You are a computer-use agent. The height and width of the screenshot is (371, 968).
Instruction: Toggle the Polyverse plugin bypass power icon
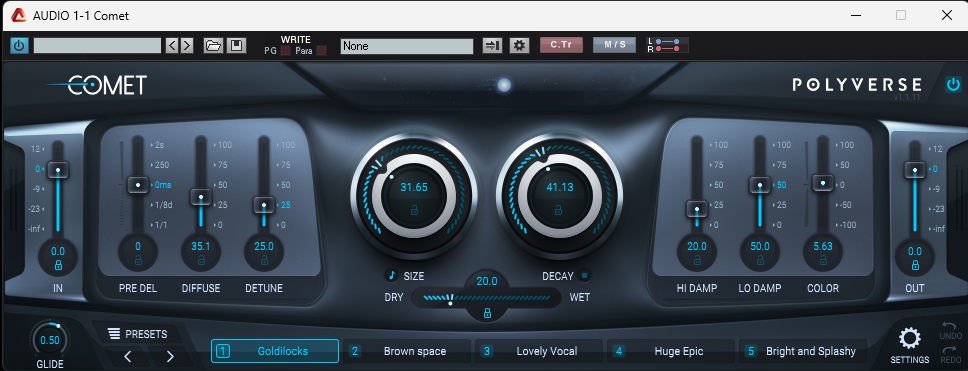[x=953, y=85]
